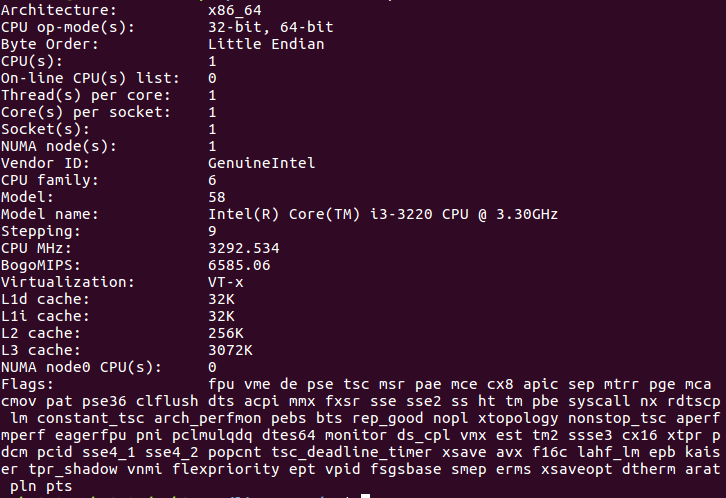Click the VT-x virtualization value
726x498 pixels.
coord(225,282)
